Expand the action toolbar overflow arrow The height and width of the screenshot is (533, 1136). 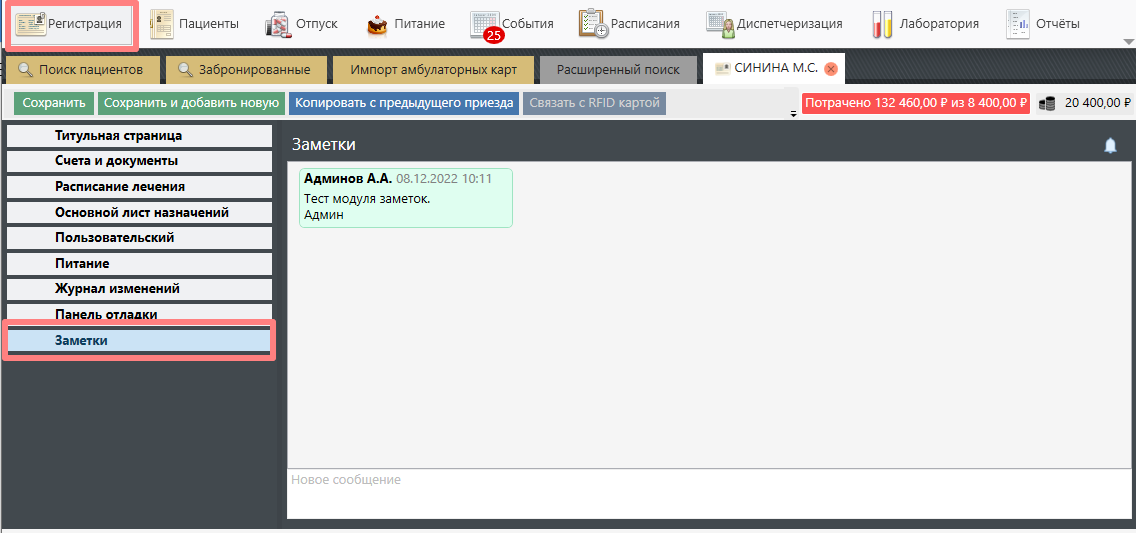(793, 114)
